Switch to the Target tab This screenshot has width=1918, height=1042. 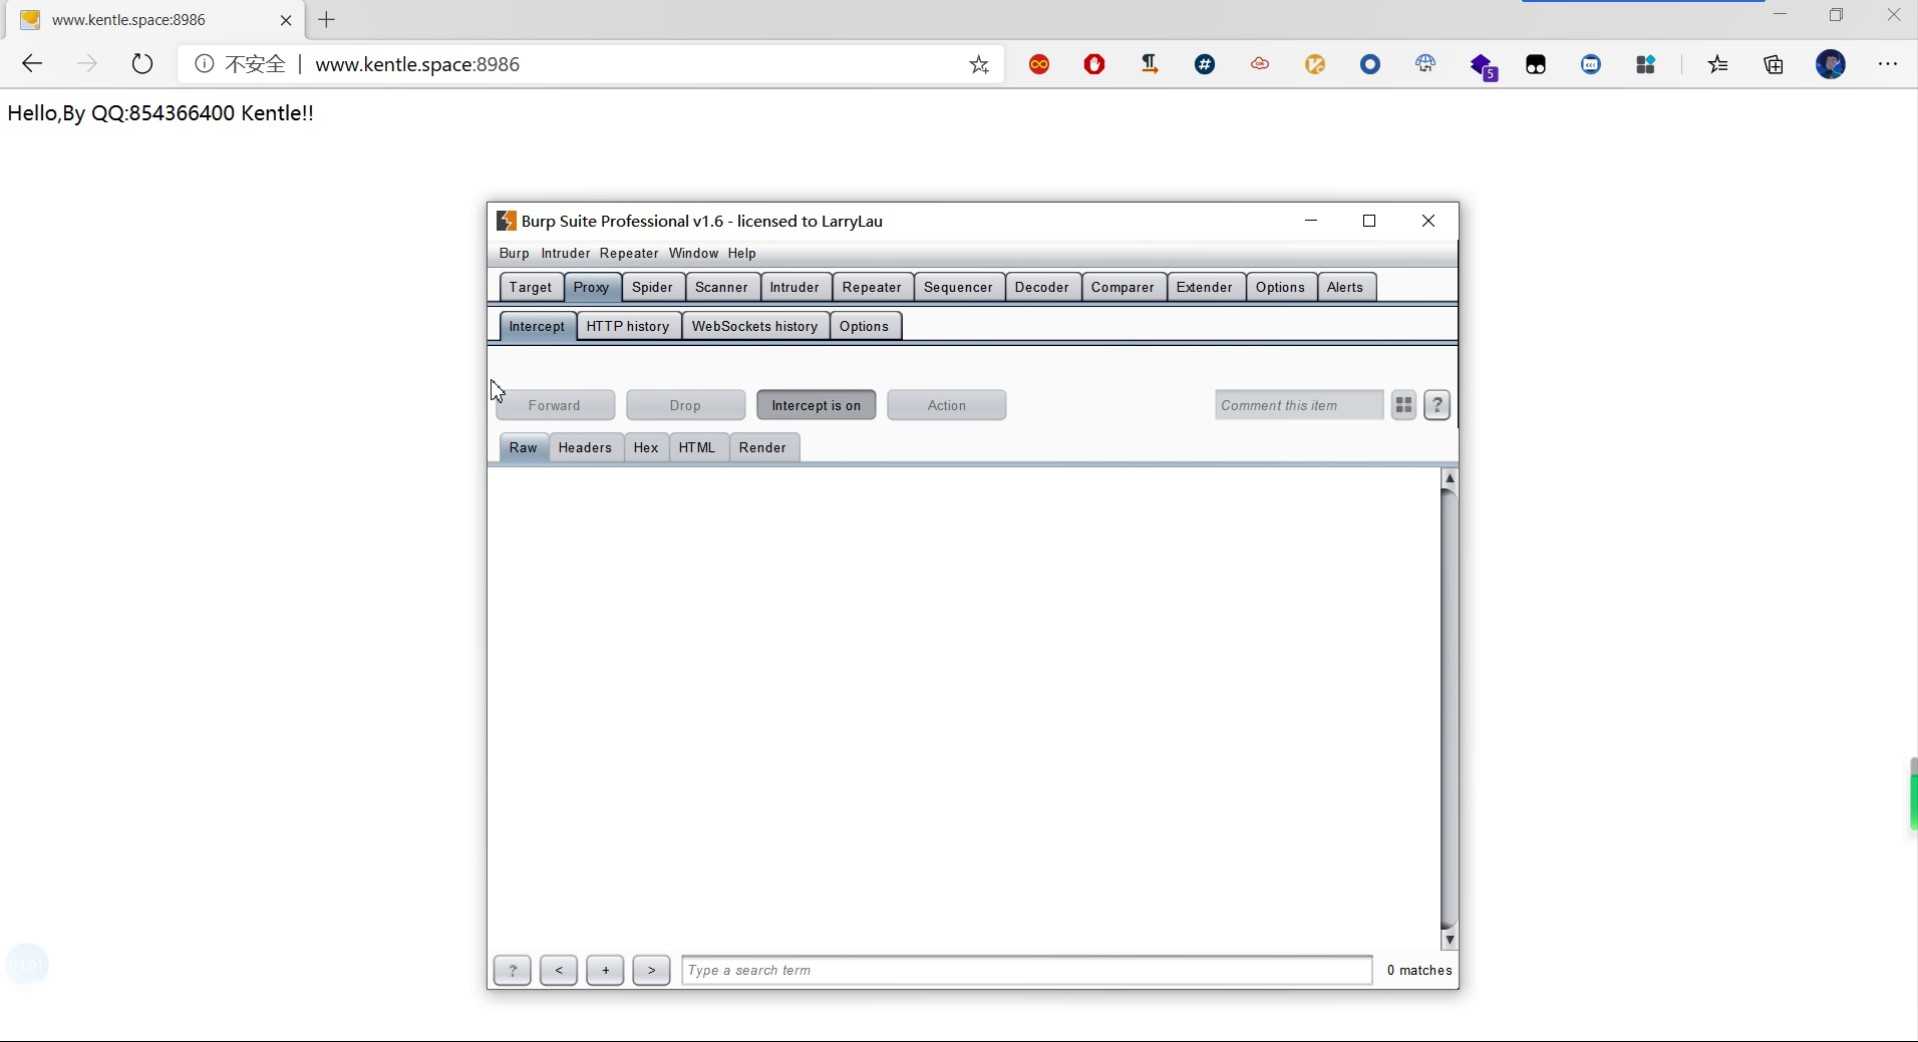530,287
